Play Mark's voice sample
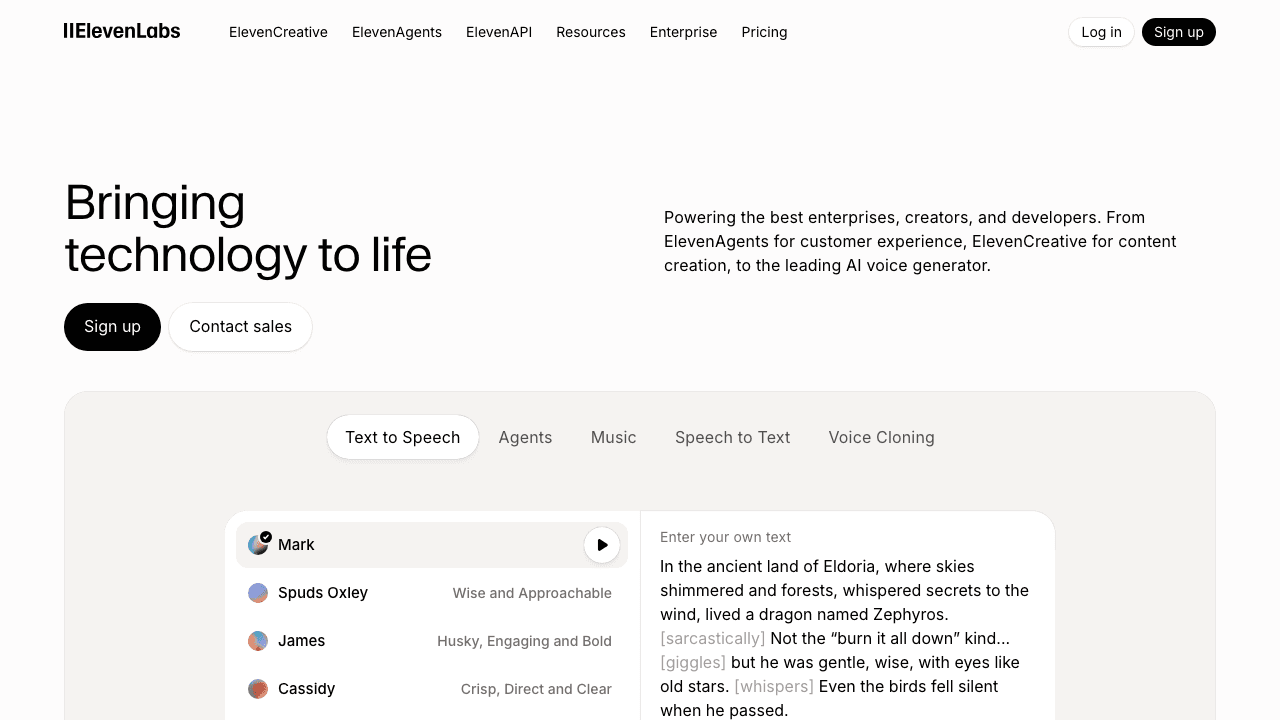 [x=602, y=545]
